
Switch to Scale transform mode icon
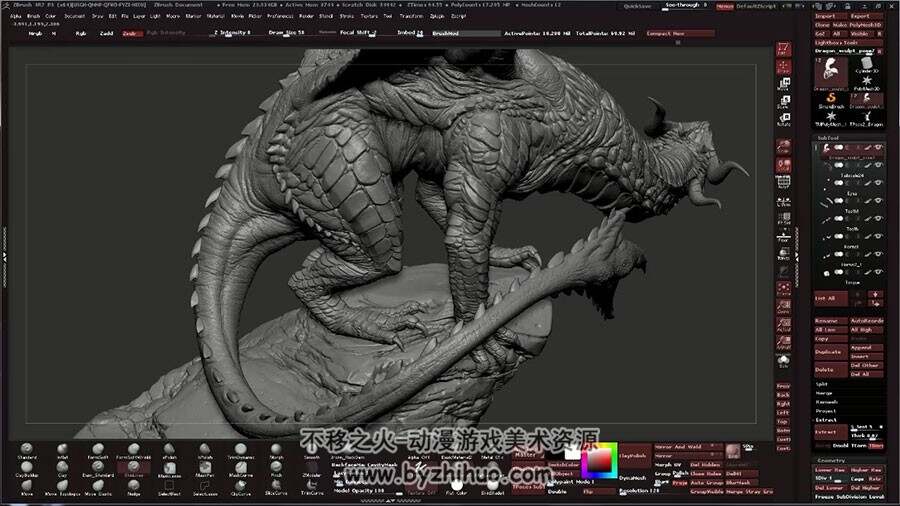(x=783, y=102)
